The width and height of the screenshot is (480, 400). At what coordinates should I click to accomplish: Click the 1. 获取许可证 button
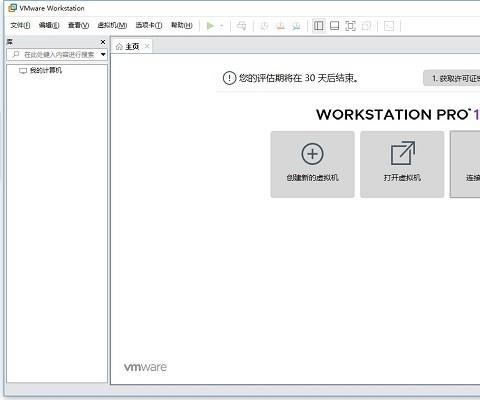coord(452,78)
